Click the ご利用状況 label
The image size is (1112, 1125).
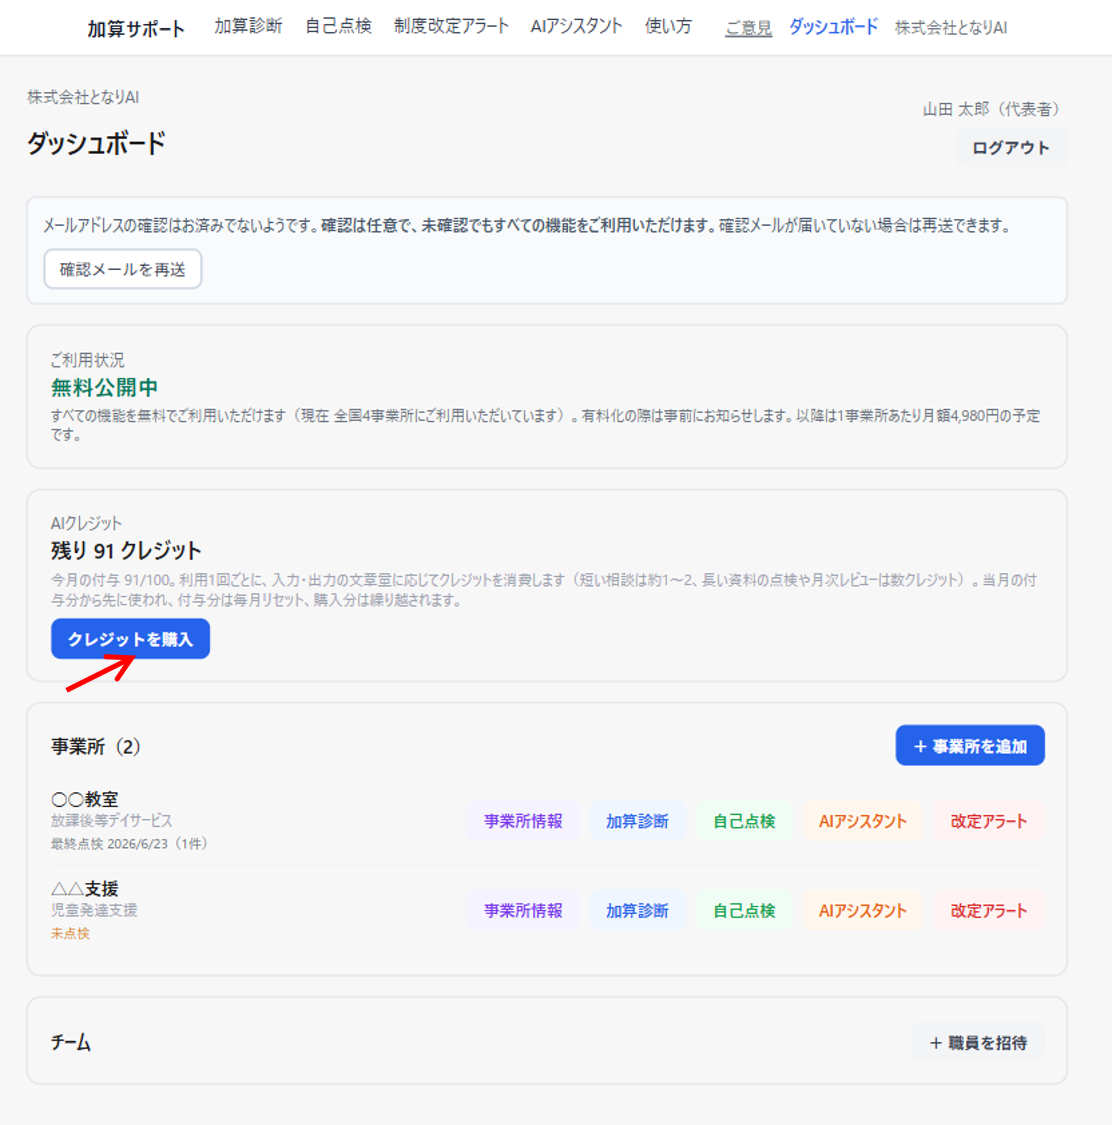88,360
